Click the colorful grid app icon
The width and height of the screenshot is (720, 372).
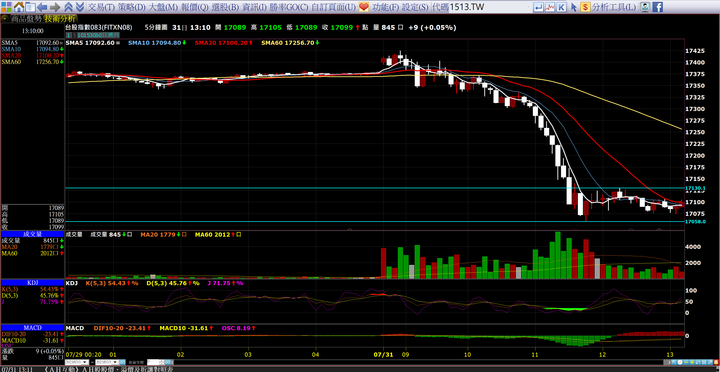pos(6,7)
